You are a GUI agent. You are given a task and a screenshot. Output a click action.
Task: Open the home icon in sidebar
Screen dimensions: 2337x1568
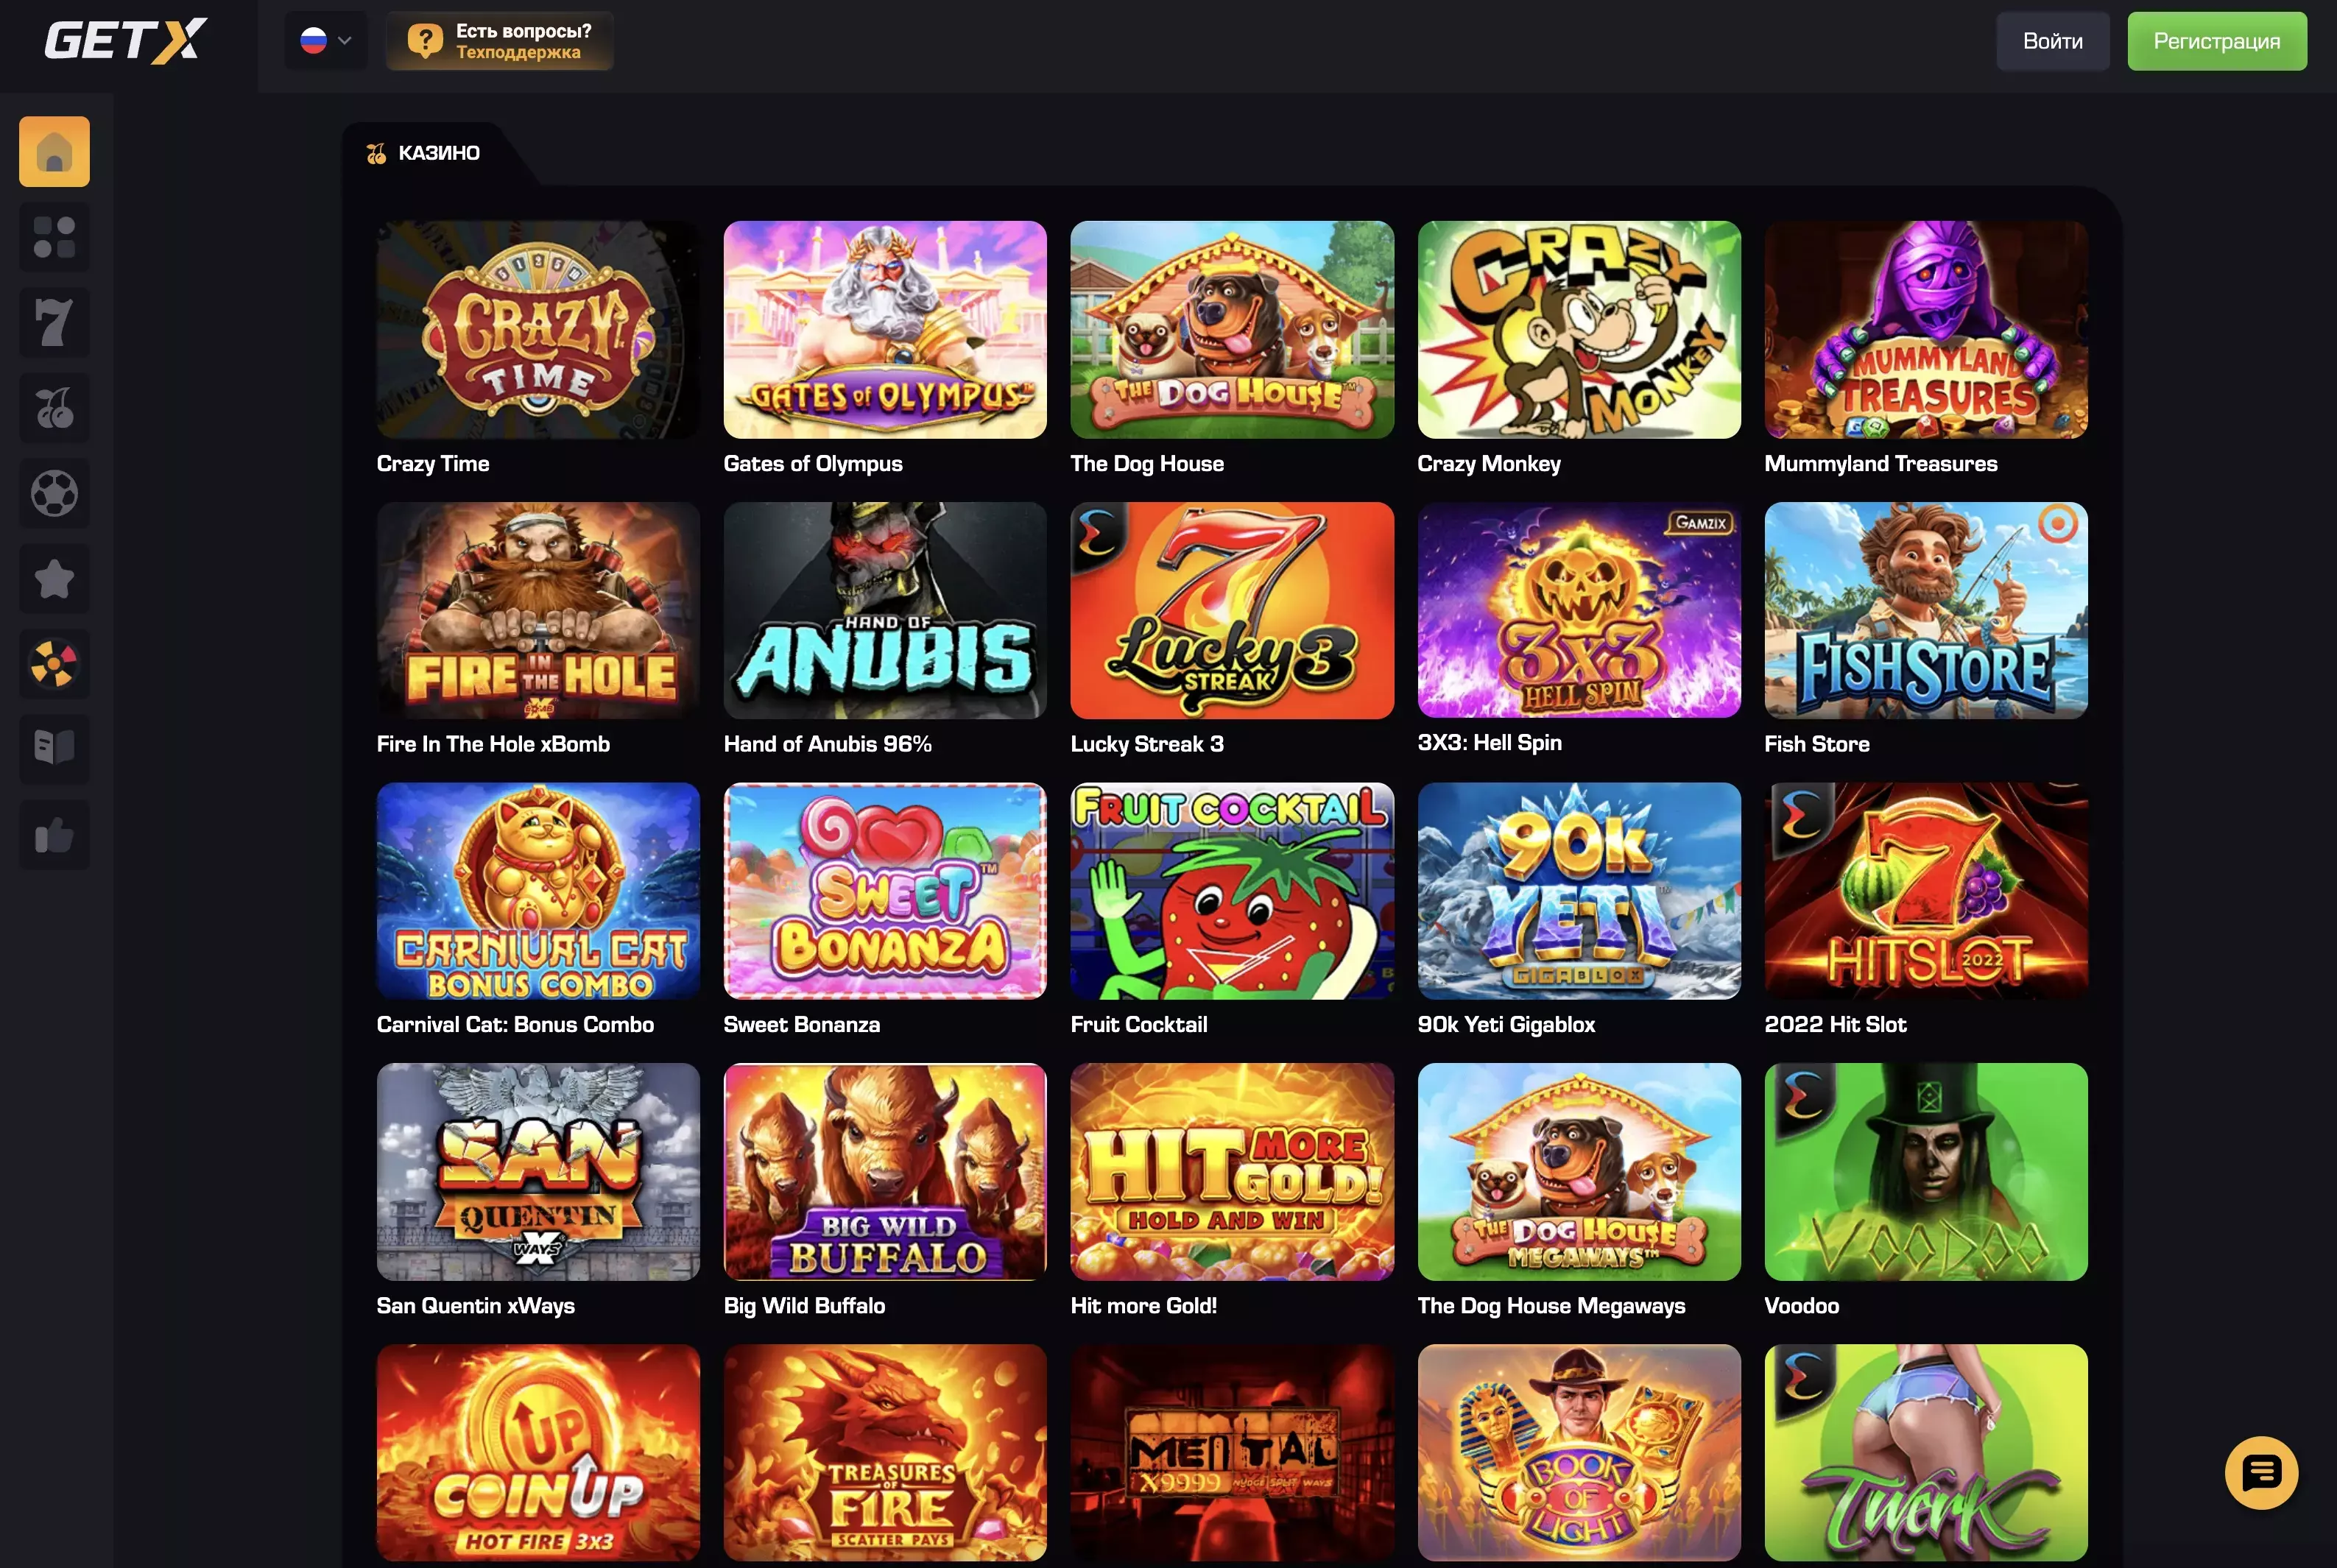54,151
